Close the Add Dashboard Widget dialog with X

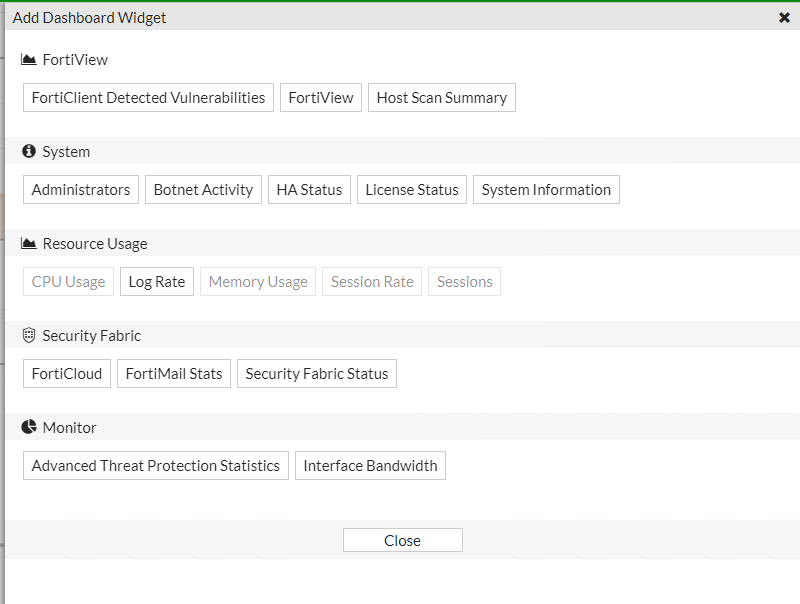tap(784, 18)
